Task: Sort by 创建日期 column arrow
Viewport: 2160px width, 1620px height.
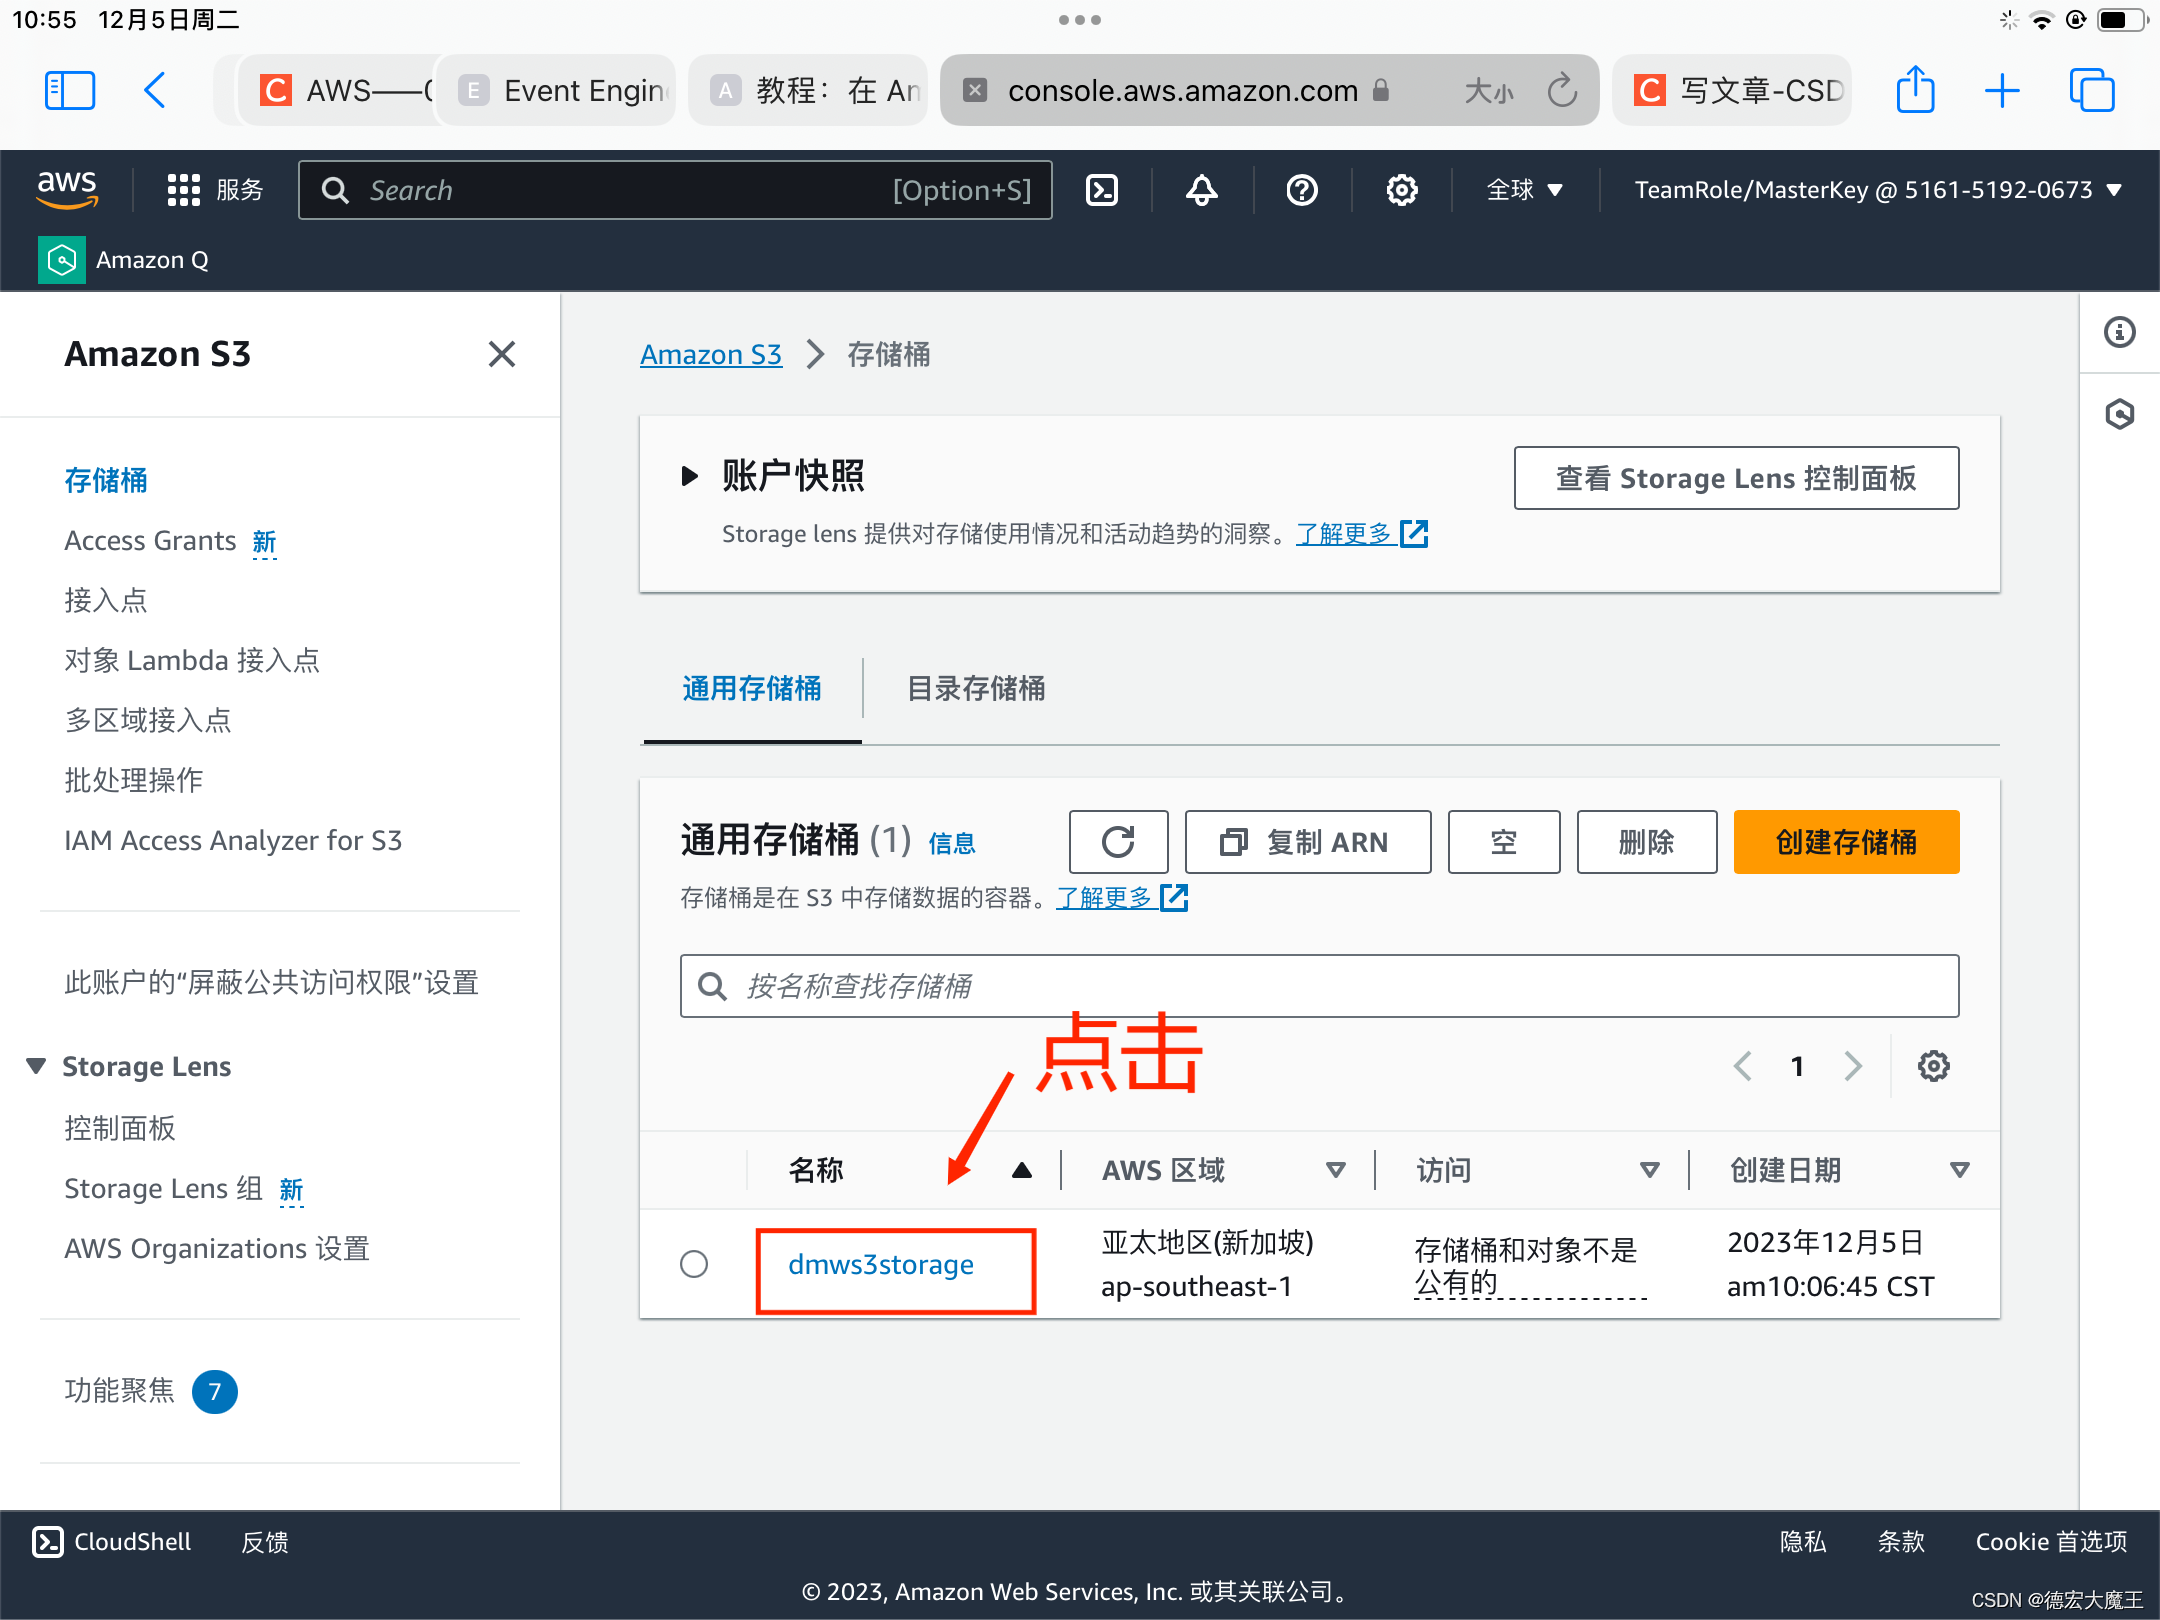Action: point(1960,1170)
